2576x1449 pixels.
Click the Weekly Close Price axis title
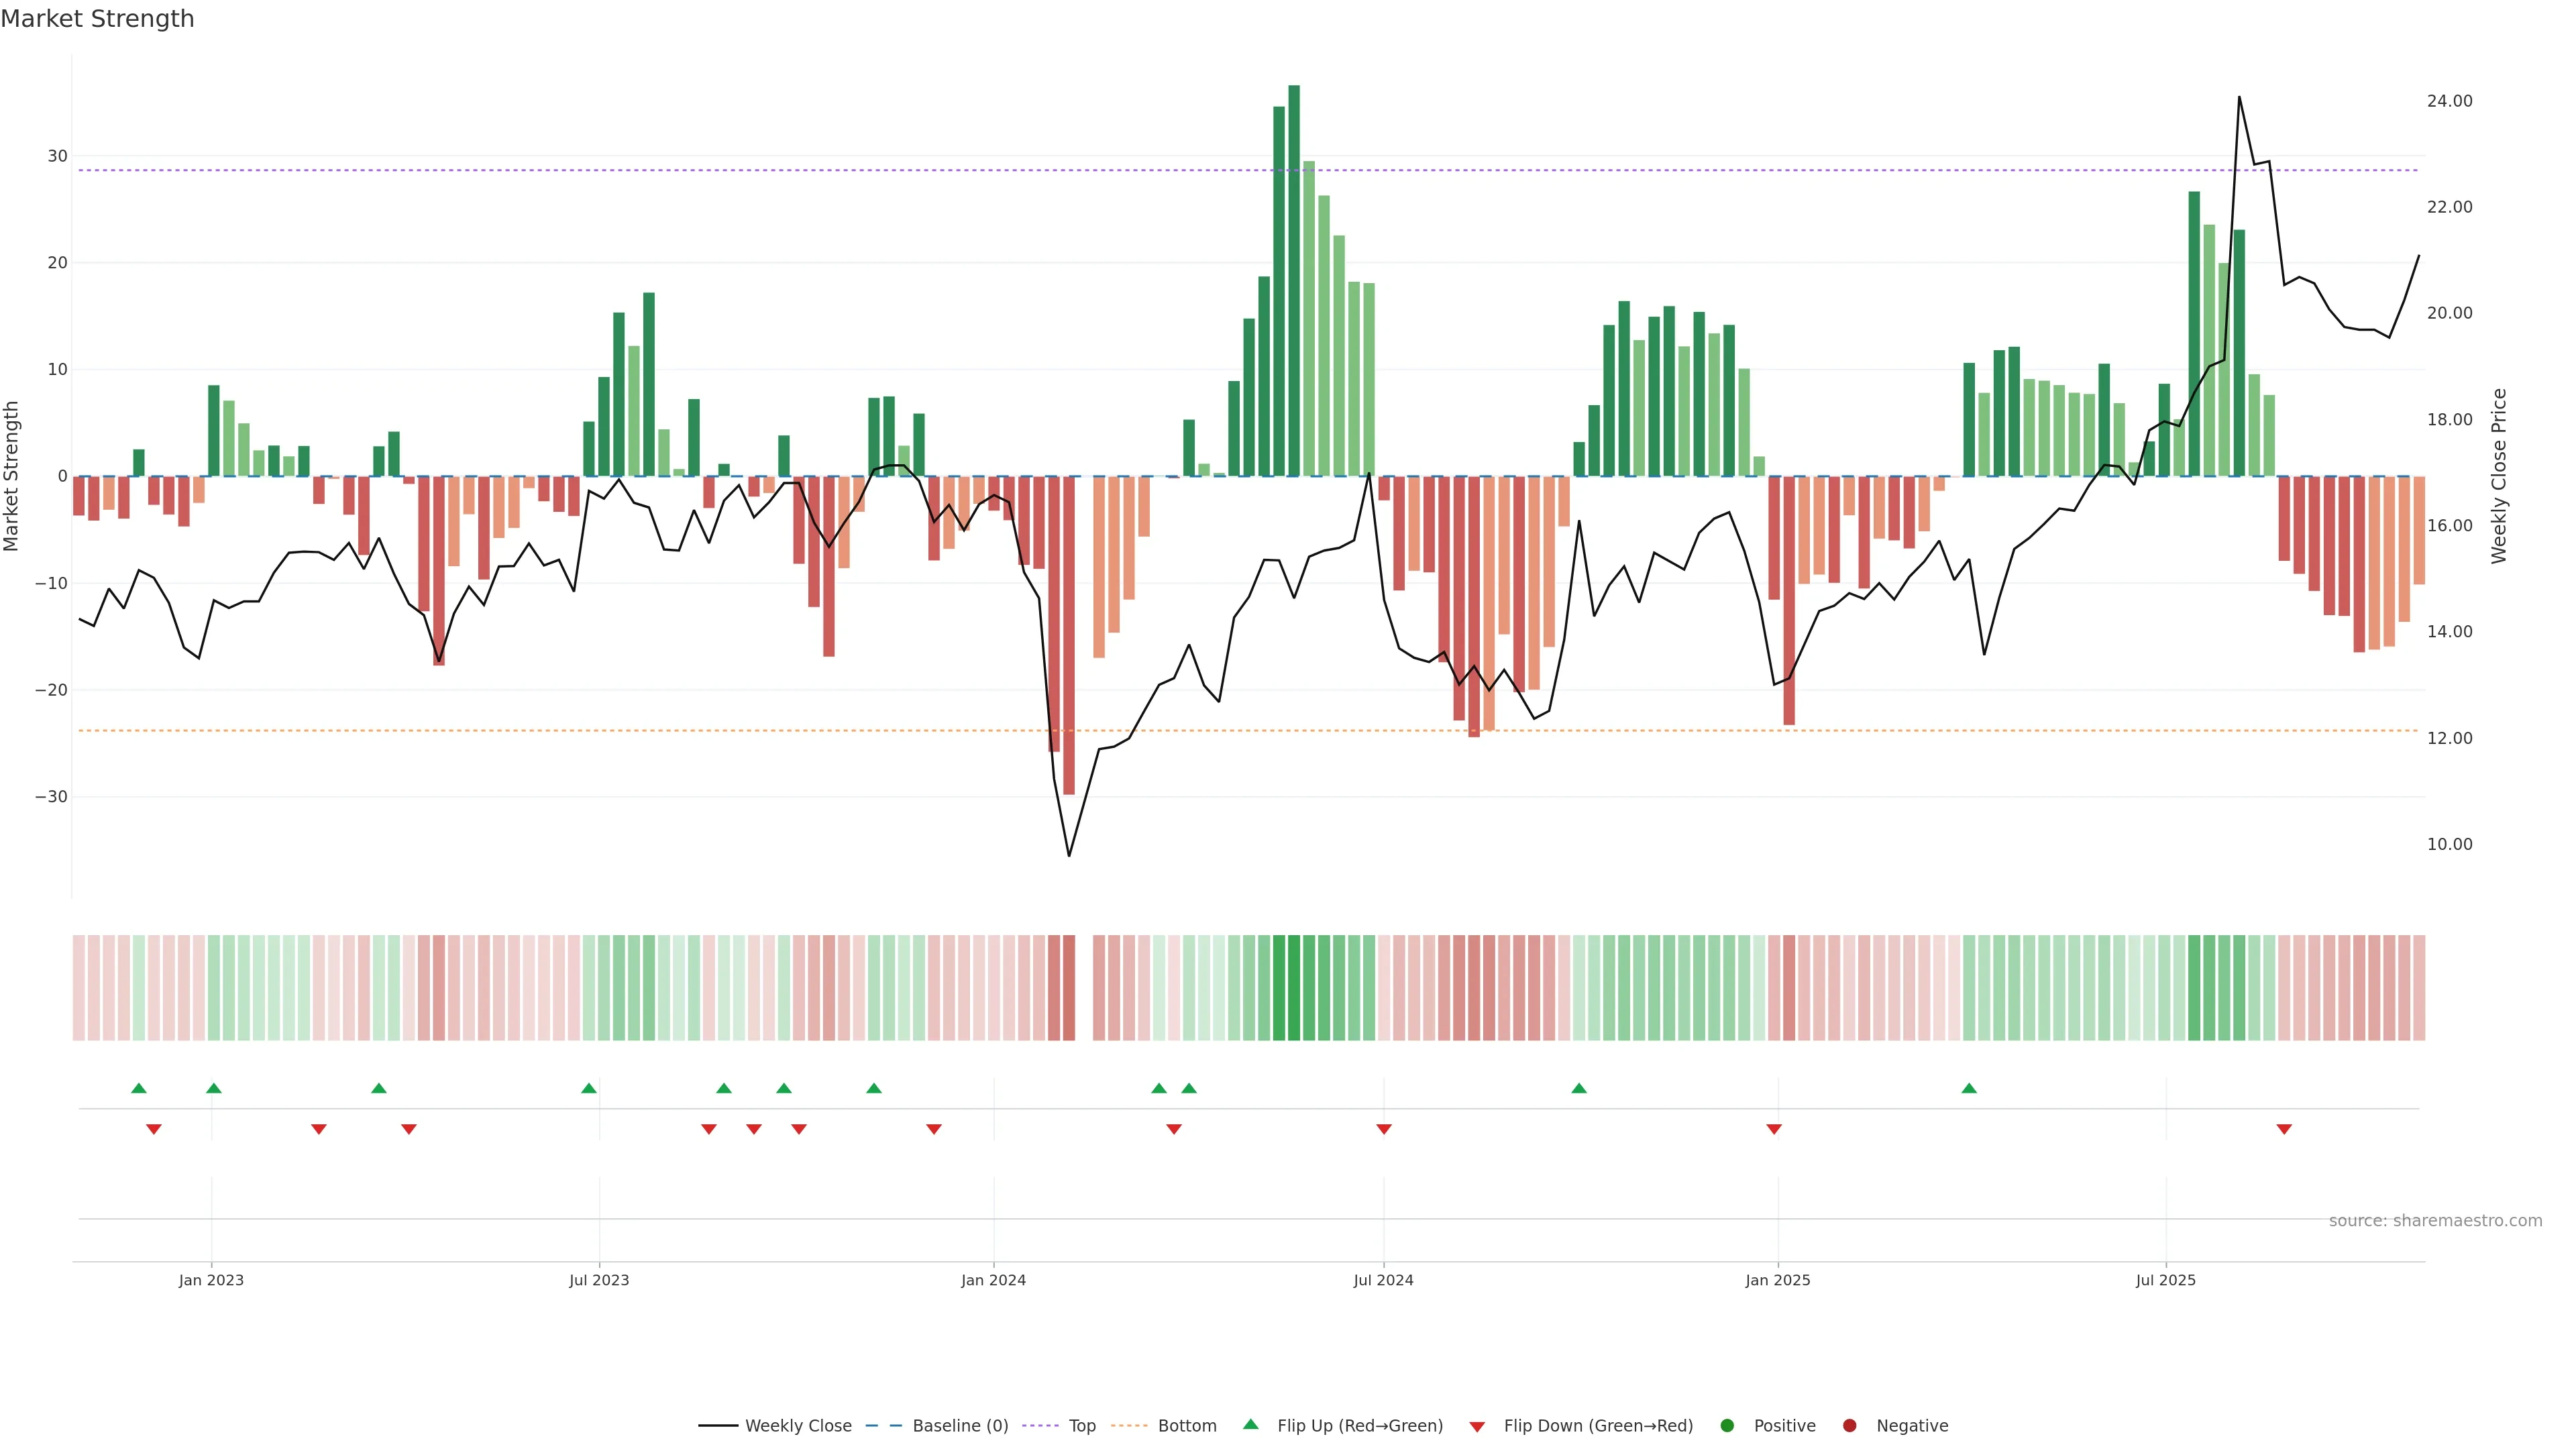pyautogui.click(x=2499, y=476)
